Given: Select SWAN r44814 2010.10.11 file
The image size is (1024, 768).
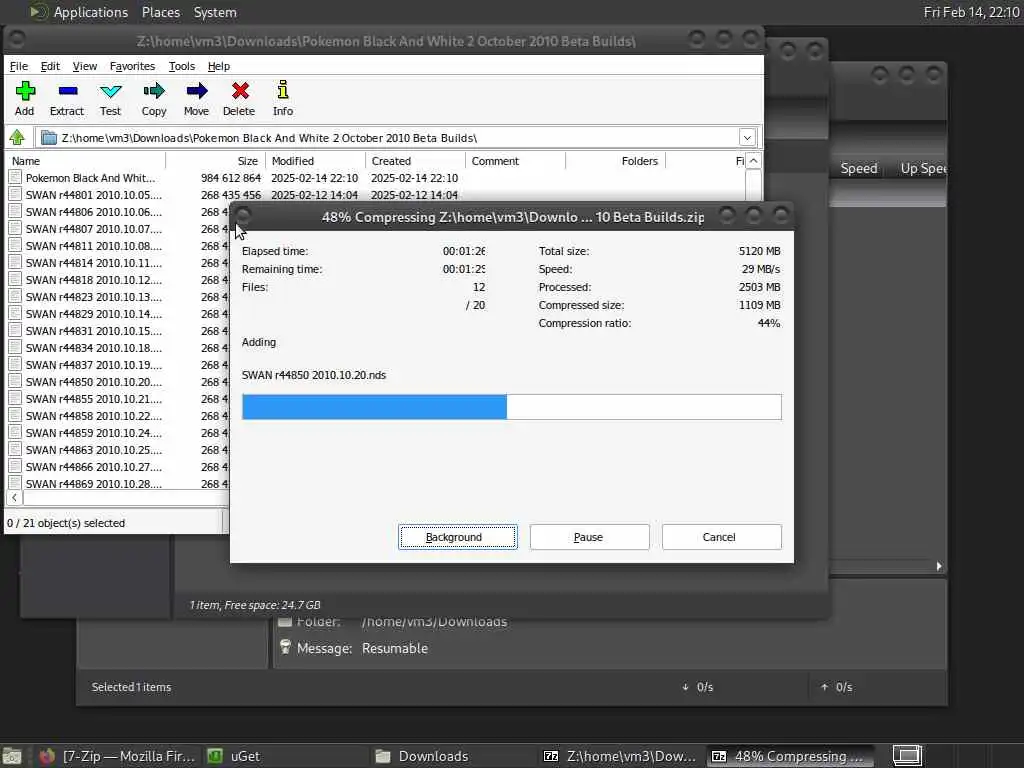Looking at the screenshot, I should [x=93, y=263].
